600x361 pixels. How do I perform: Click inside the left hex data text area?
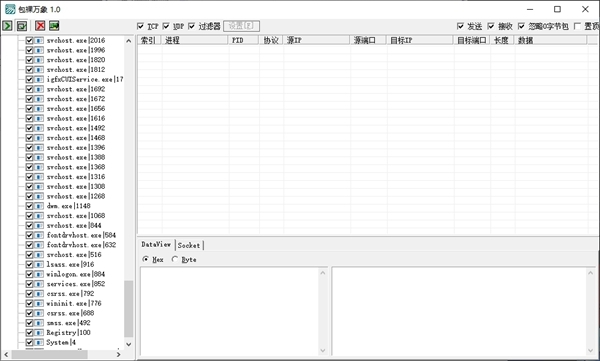click(230, 312)
